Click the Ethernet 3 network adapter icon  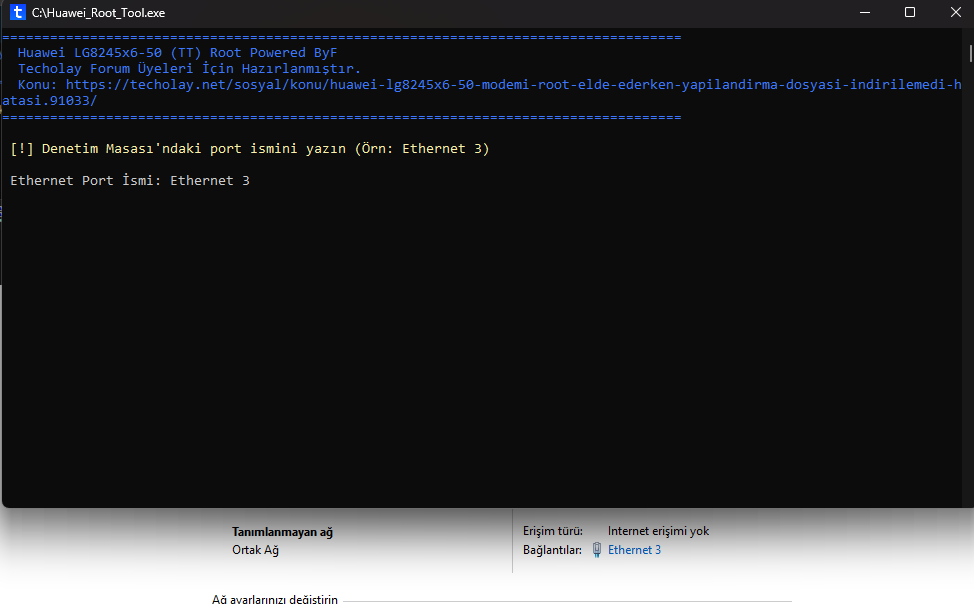tap(597, 550)
